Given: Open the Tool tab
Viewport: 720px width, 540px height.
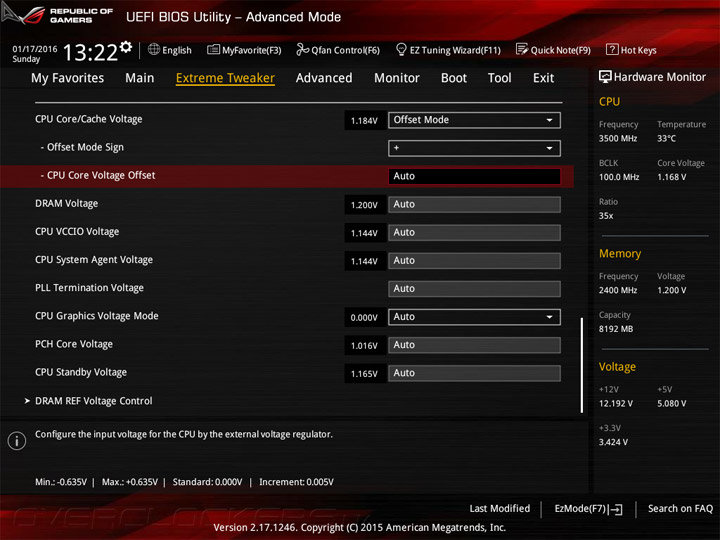Looking at the screenshot, I should click(x=500, y=78).
